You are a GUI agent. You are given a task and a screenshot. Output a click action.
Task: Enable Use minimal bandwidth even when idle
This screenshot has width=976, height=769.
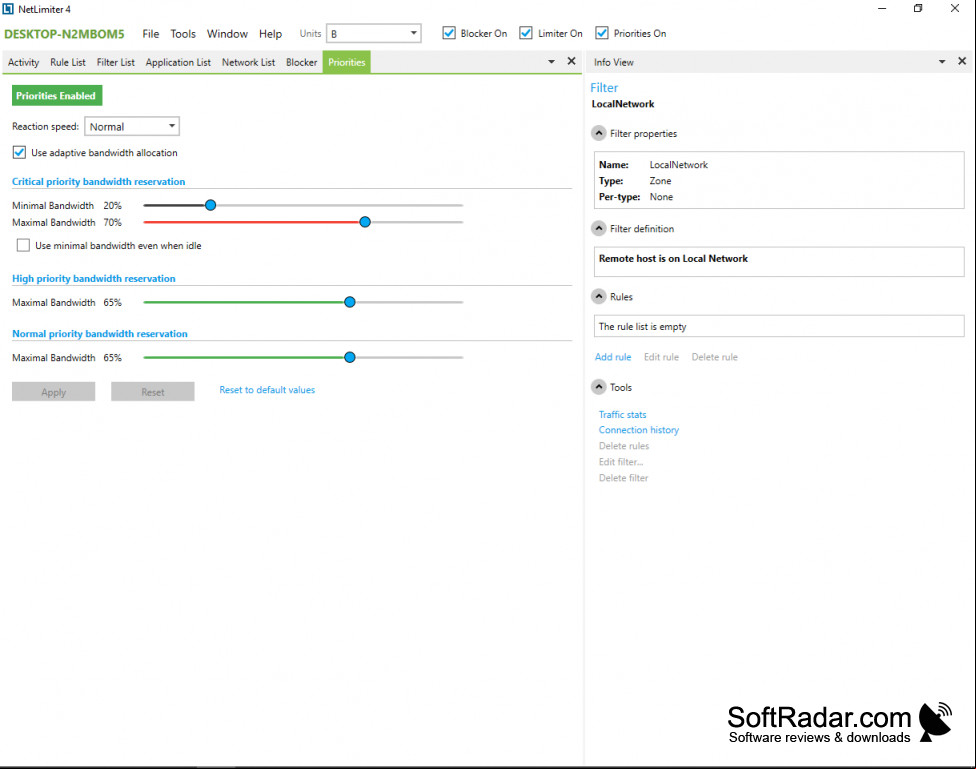click(x=23, y=245)
